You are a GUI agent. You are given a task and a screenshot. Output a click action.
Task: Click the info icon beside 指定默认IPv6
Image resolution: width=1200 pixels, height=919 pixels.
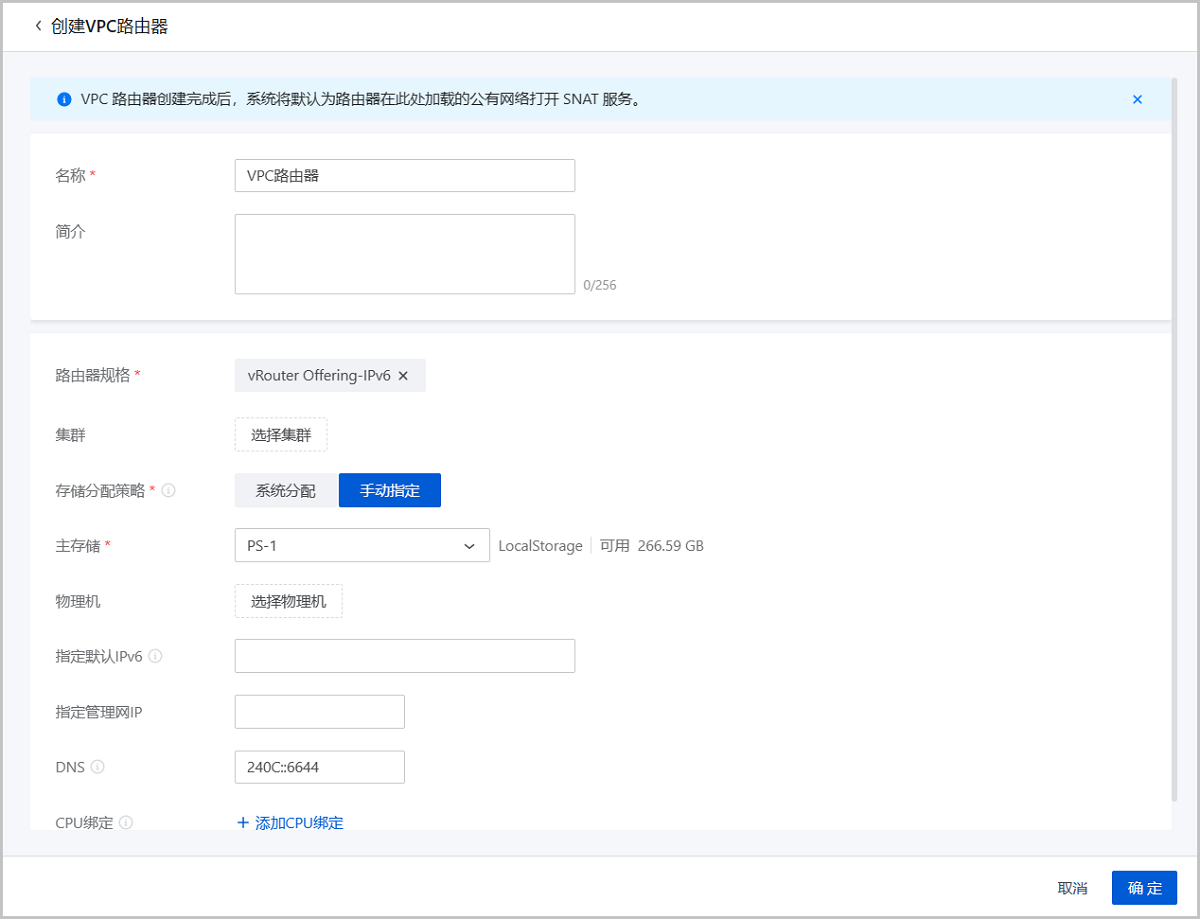coord(153,656)
